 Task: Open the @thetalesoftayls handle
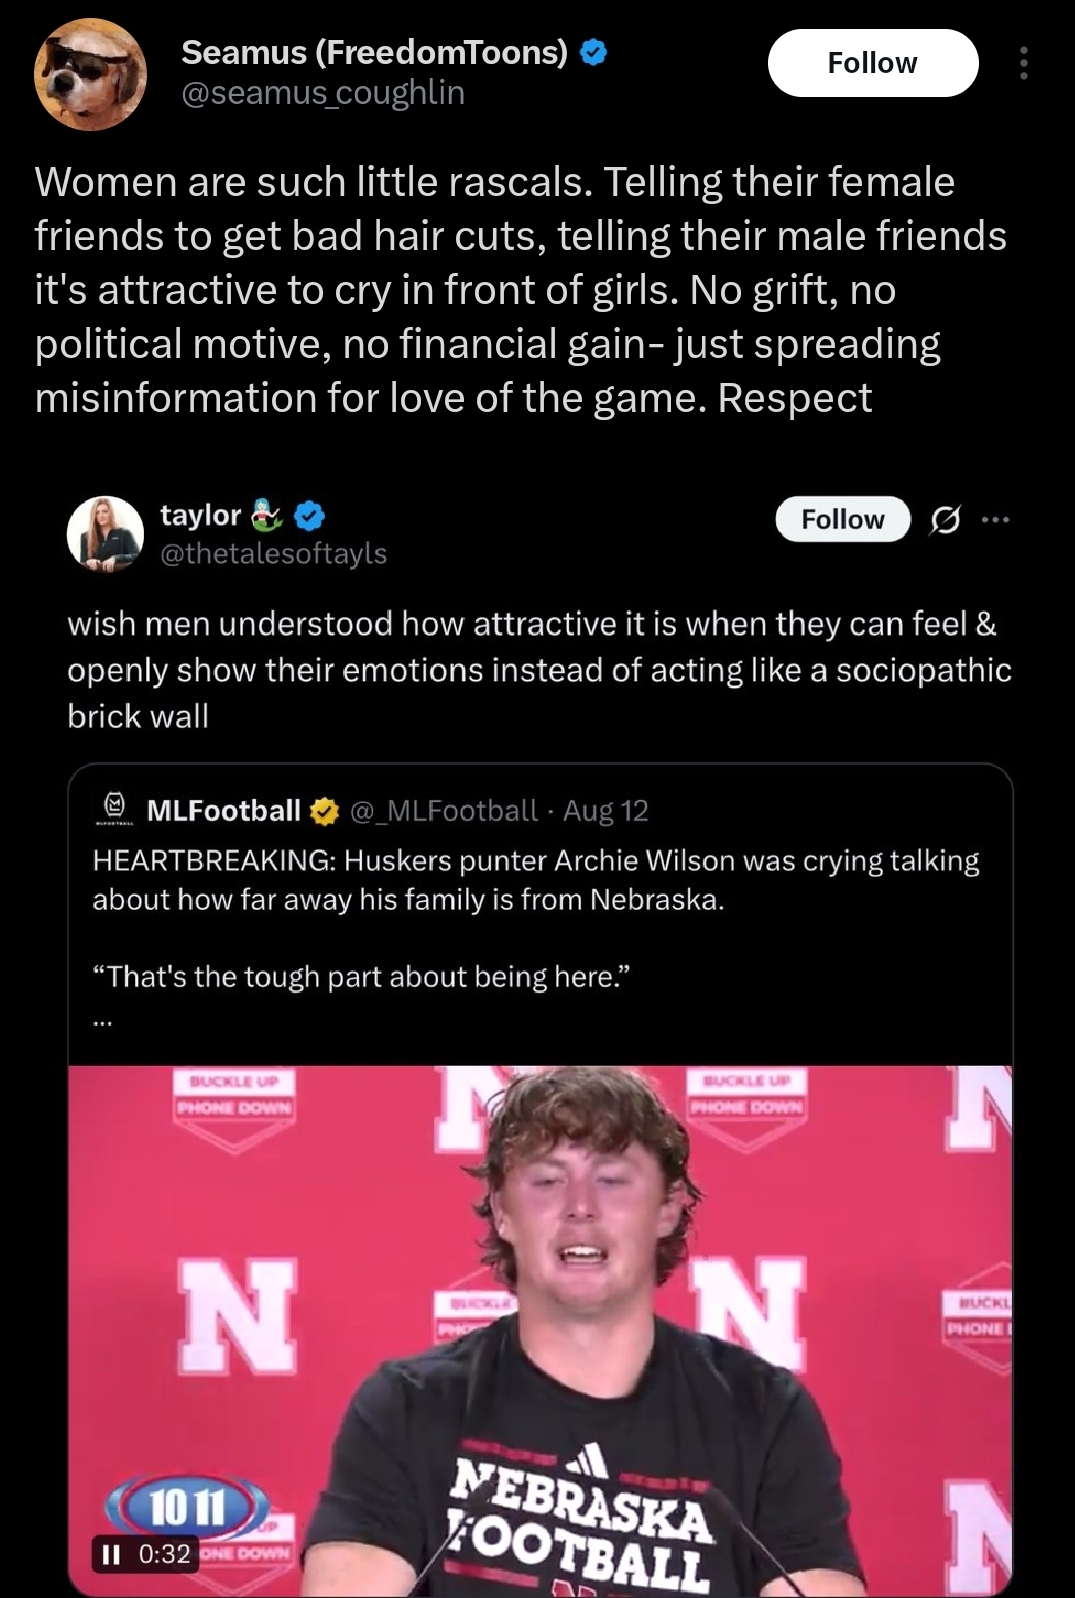point(273,553)
